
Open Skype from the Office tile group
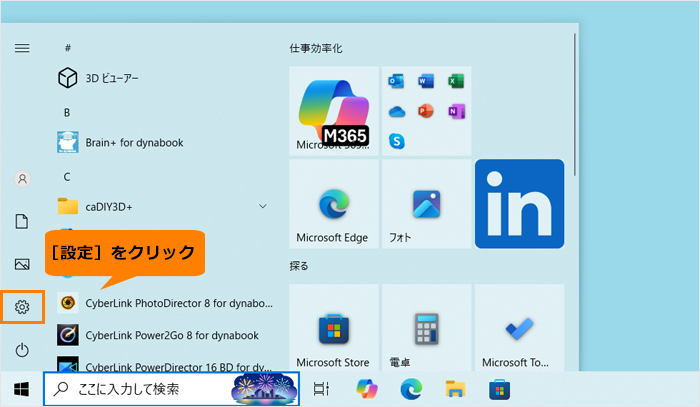click(x=396, y=141)
